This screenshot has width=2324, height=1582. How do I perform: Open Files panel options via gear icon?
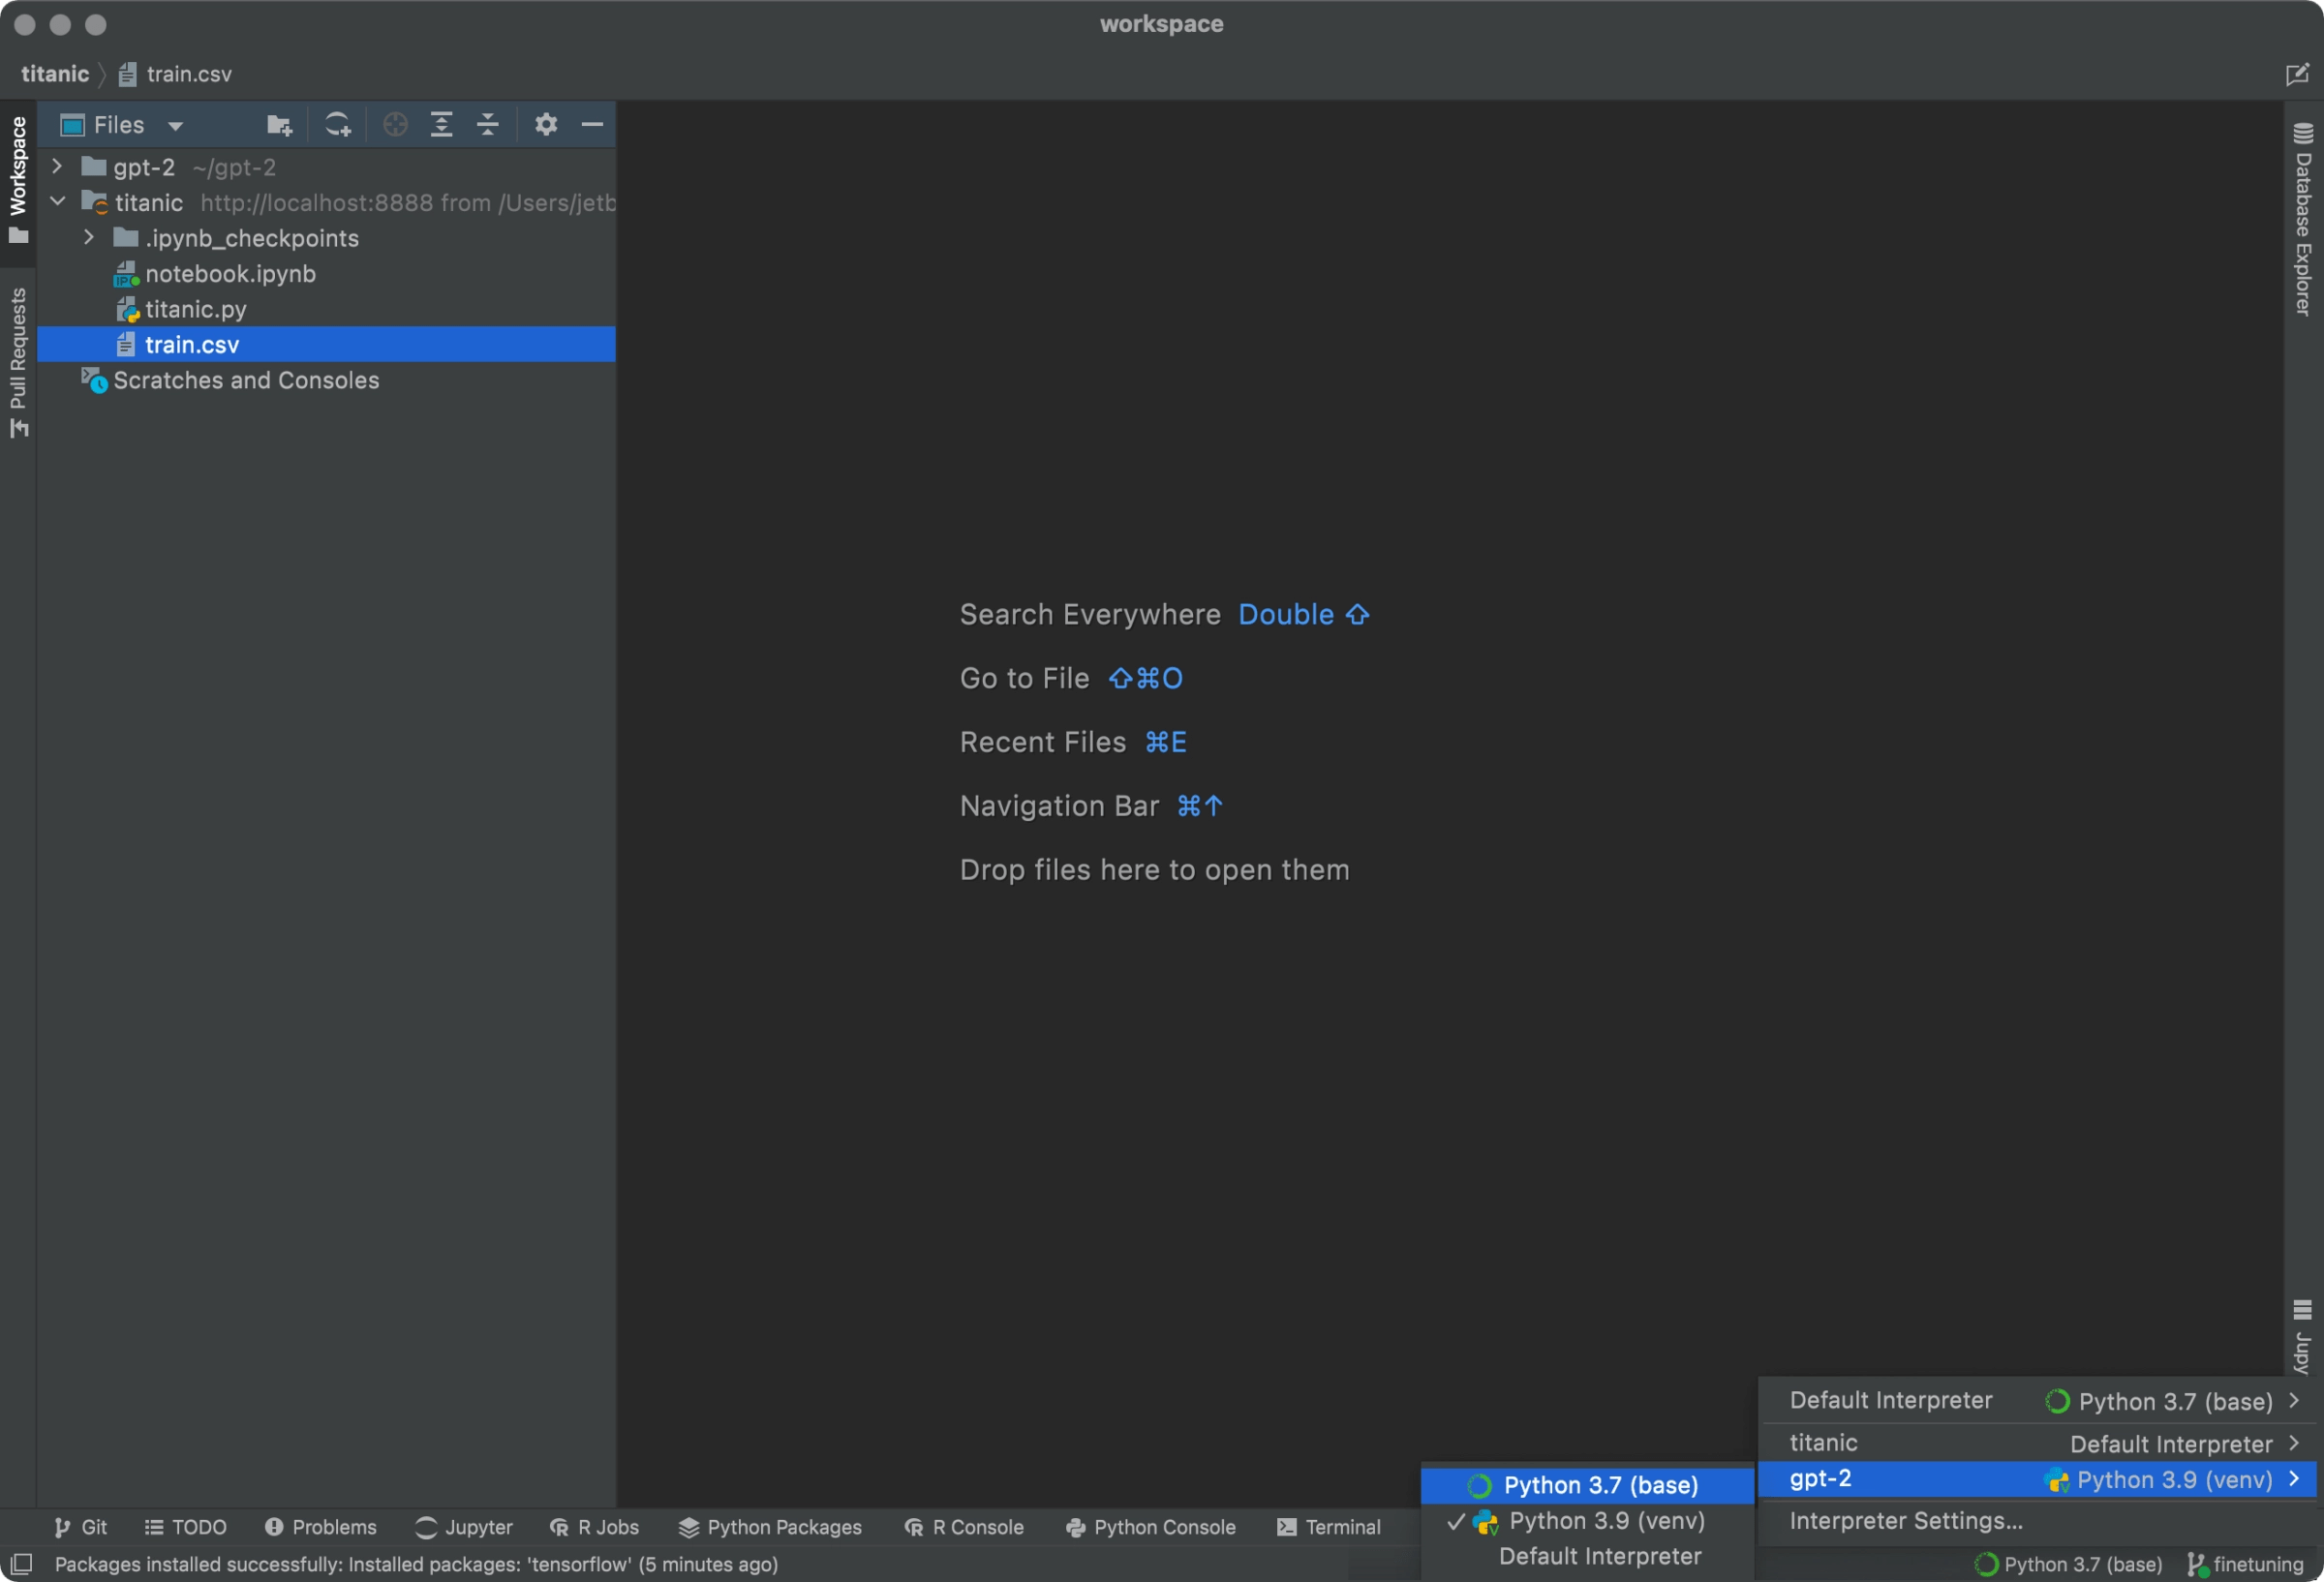click(546, 124)
